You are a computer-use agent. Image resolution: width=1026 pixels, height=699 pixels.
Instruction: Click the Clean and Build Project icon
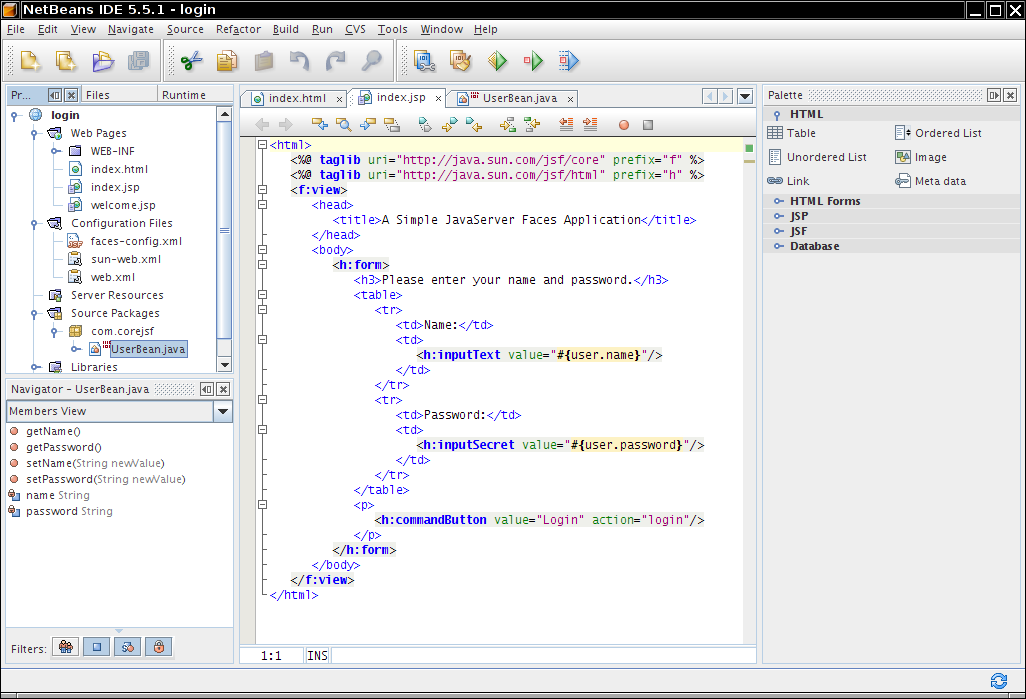tap(461, 61)
